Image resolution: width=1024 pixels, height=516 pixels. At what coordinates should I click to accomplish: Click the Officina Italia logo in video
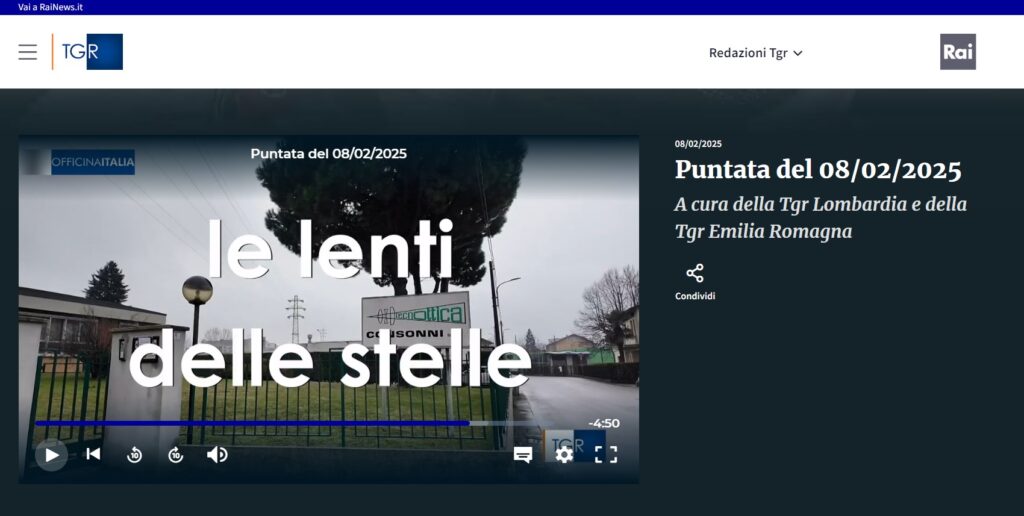click(92, 162)
